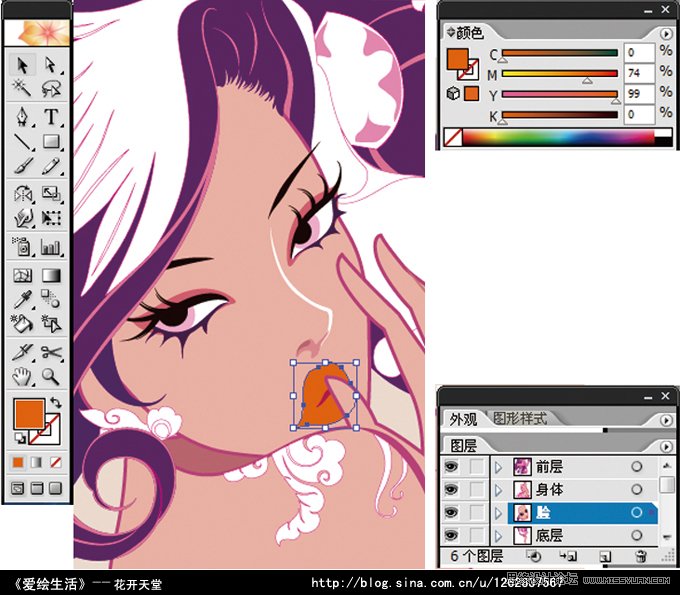Image resolution: width=680 pixels, height=595 pixels.
Task: Select the Free Transform tool
Action: pos(51,218)
